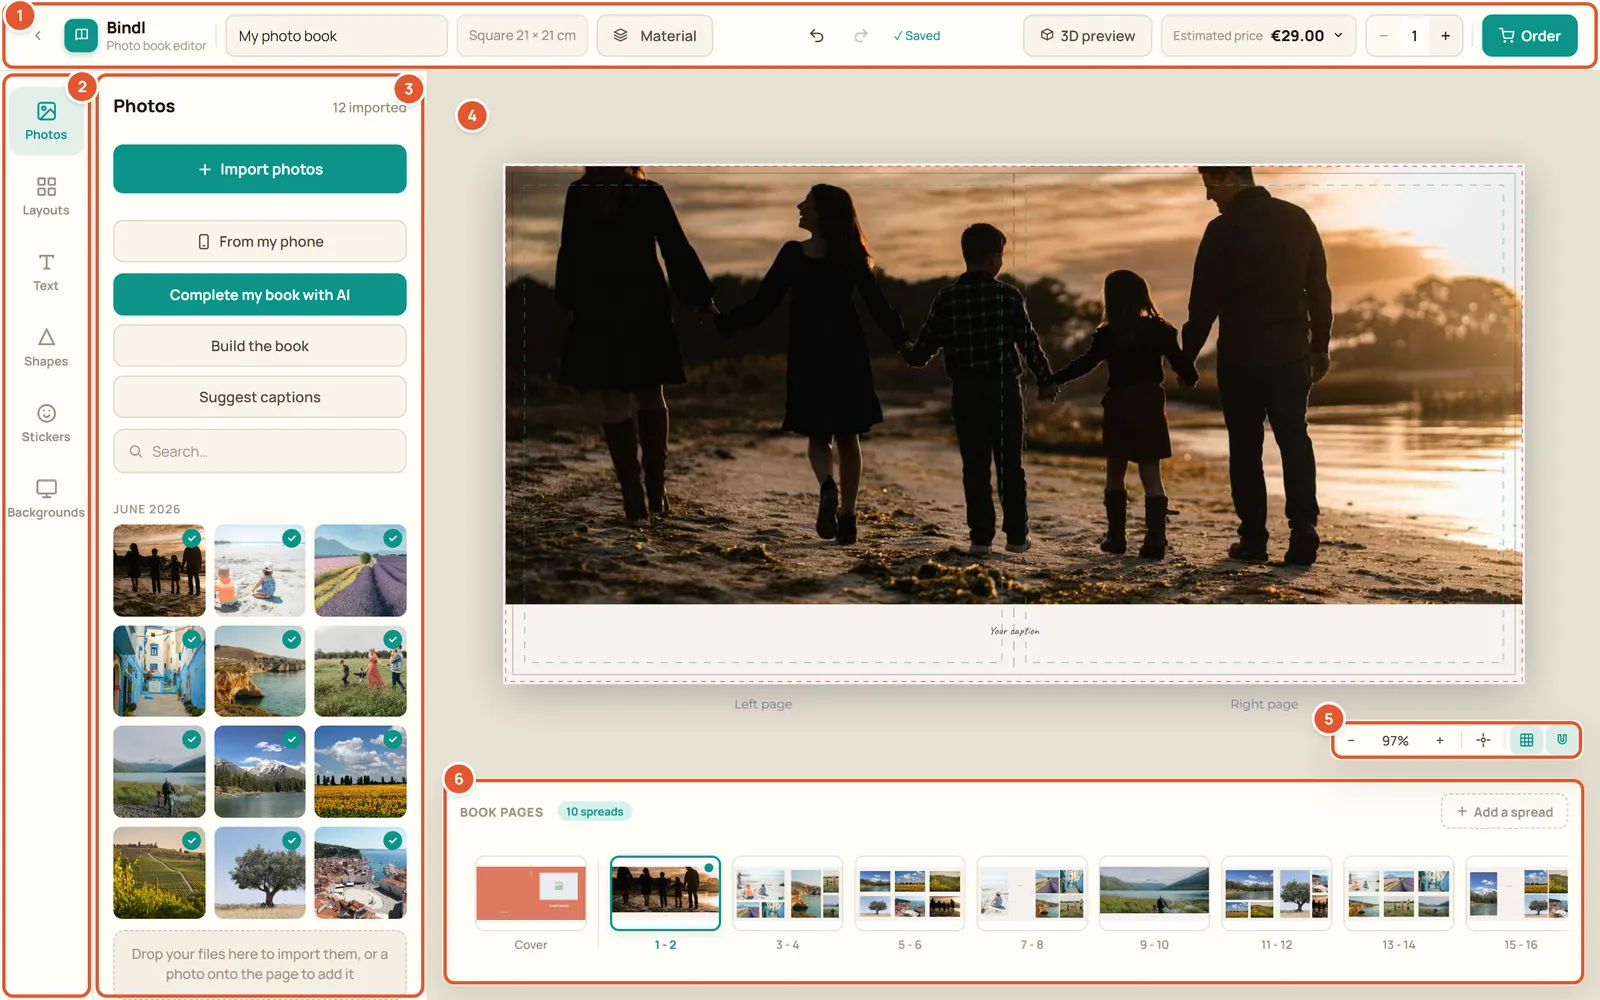The image size is (1600, 1000).
Task: Open the Backgrounds sidebar panel
Action: [46, 499]
